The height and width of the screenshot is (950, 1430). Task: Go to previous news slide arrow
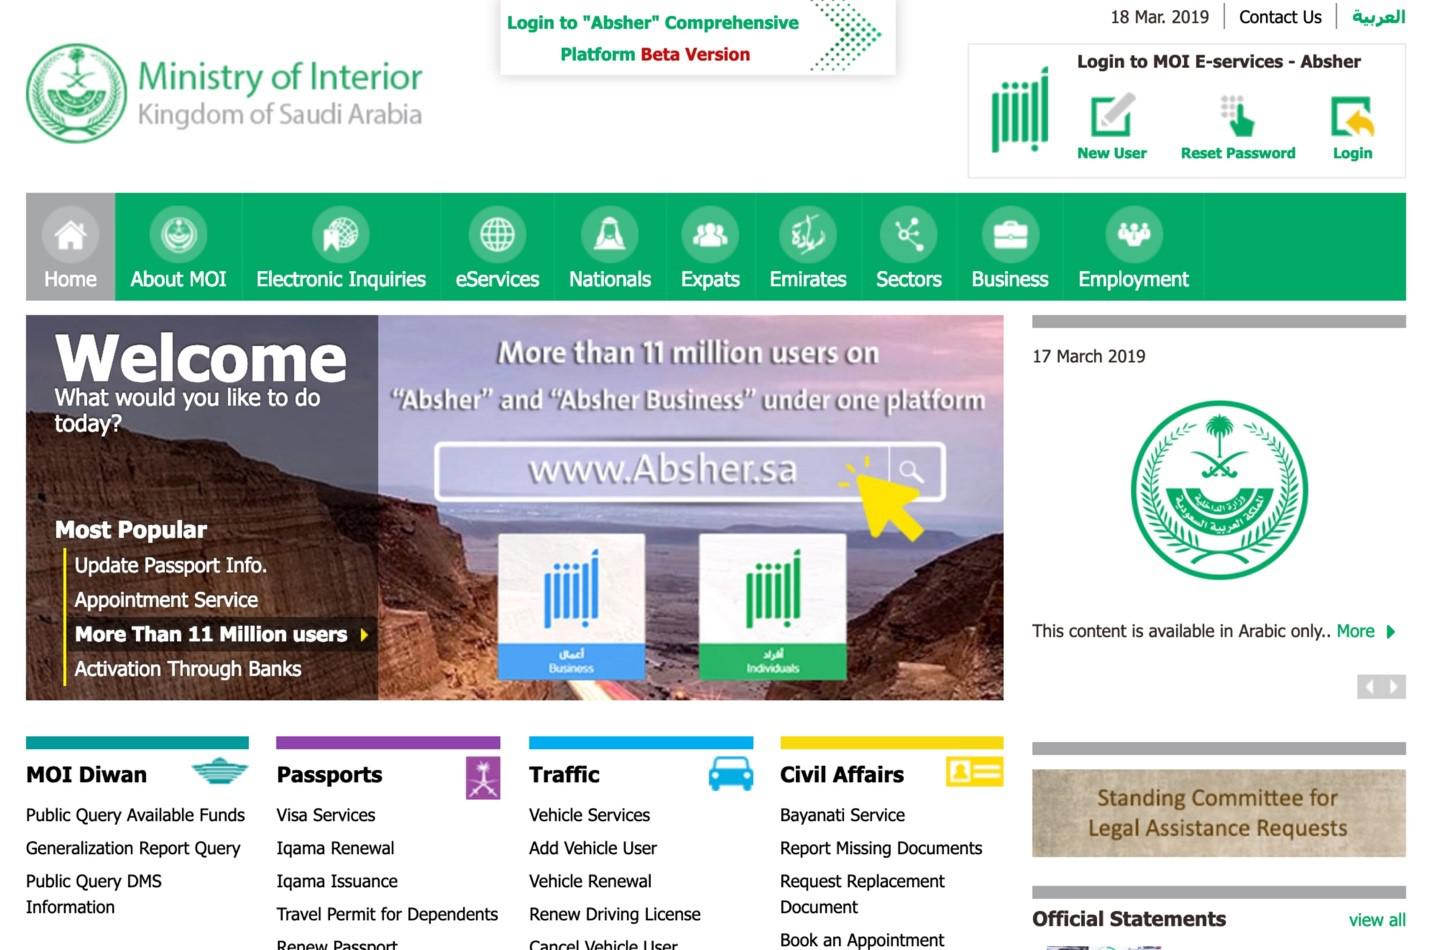pos(1369,686)
